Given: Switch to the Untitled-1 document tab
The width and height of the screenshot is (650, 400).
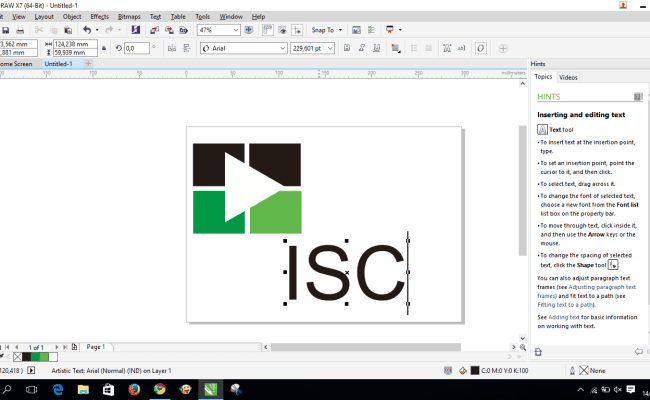Looking at the screenshot, I should 58,64.
